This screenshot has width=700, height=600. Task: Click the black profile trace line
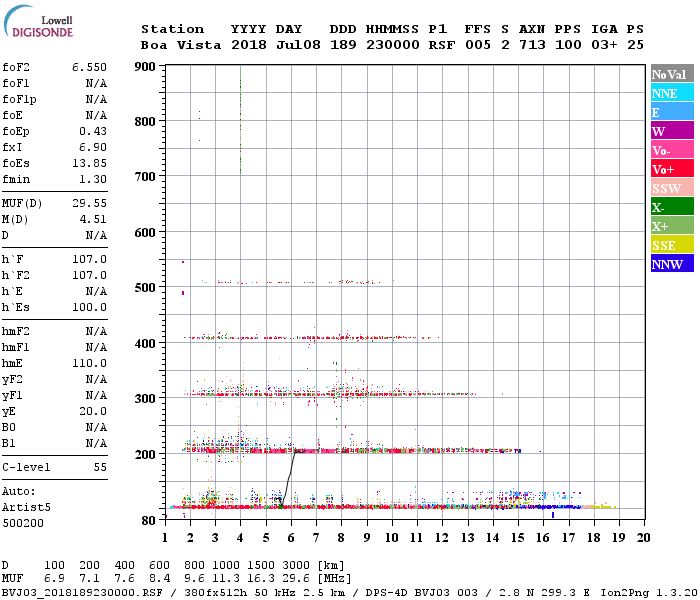click(289, 480)
